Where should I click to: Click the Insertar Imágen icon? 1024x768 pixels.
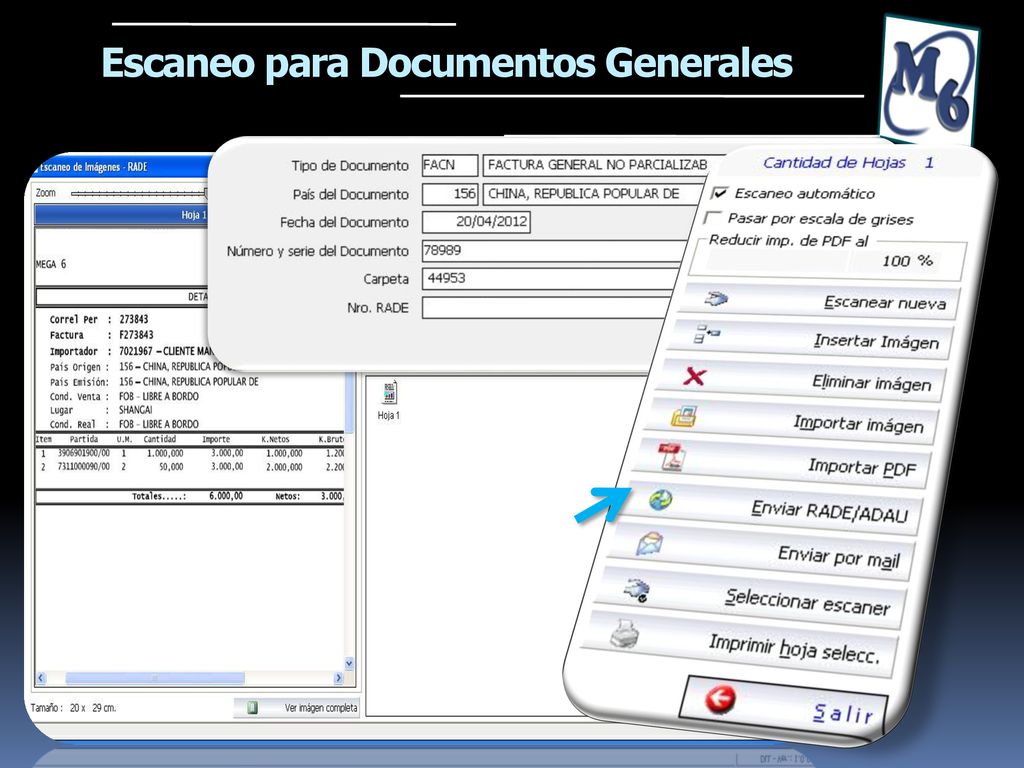707,334
